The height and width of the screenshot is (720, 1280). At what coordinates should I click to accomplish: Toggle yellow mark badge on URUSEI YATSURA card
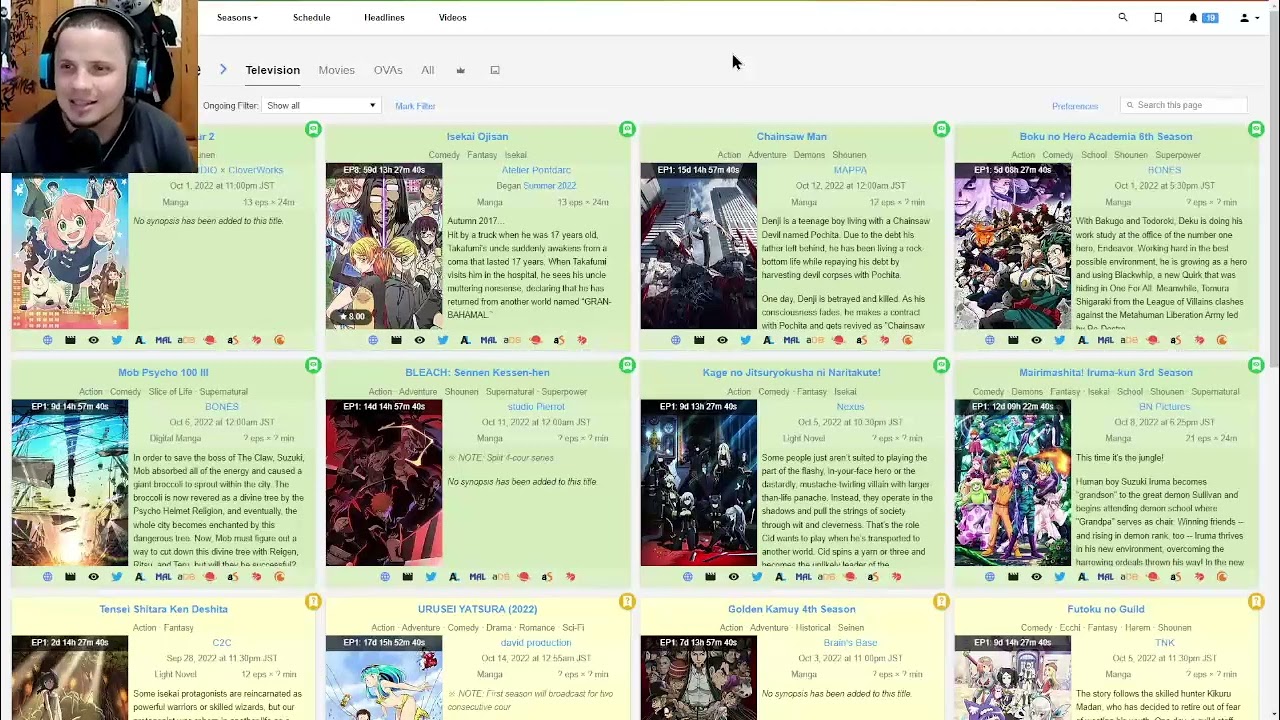click(627, 601)
